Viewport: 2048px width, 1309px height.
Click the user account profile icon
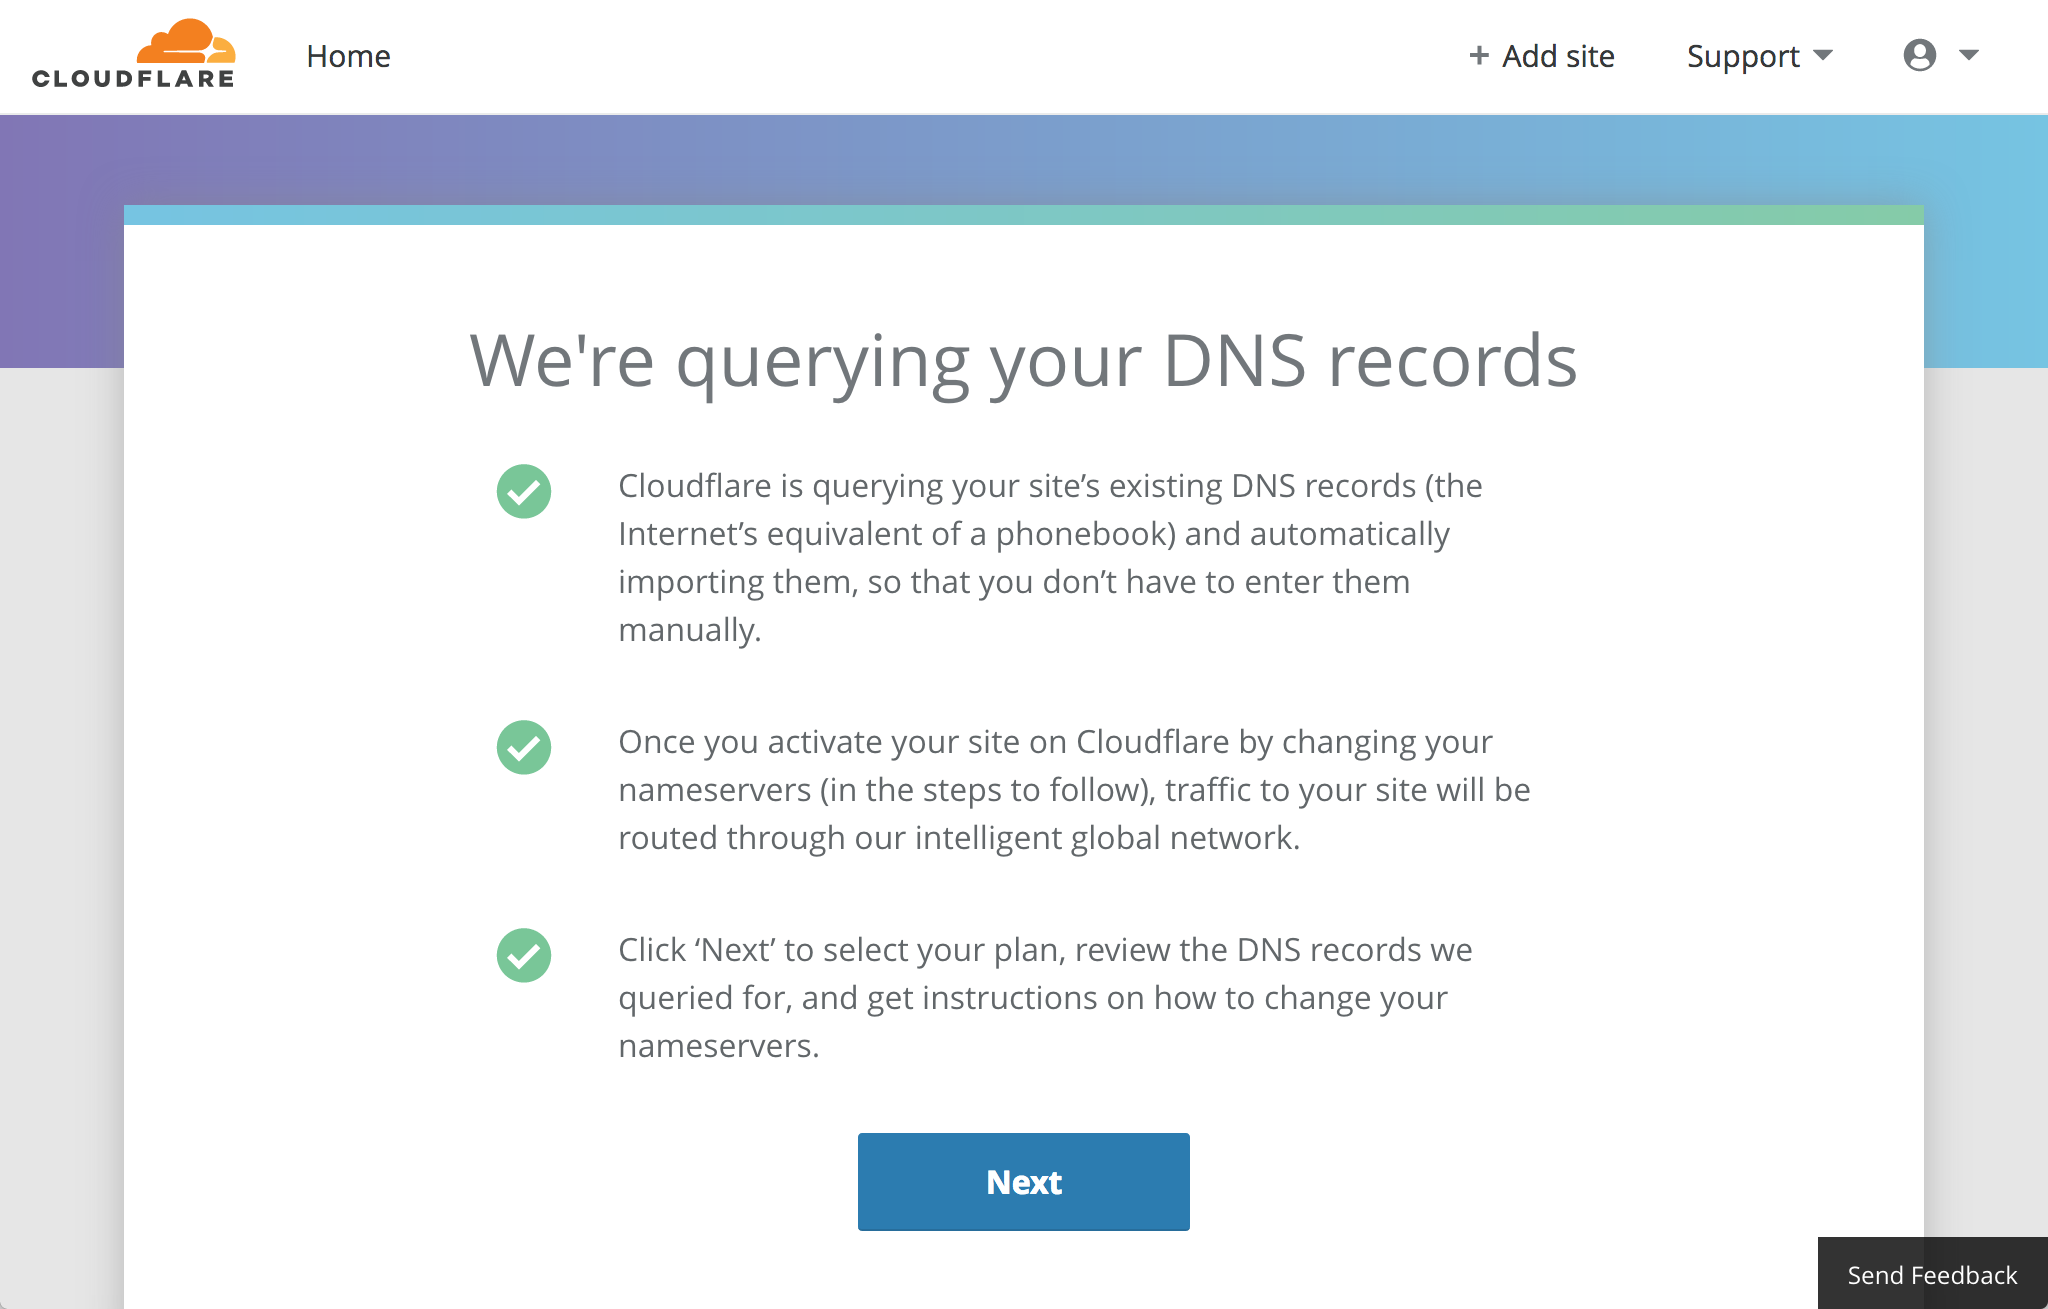1920,54
